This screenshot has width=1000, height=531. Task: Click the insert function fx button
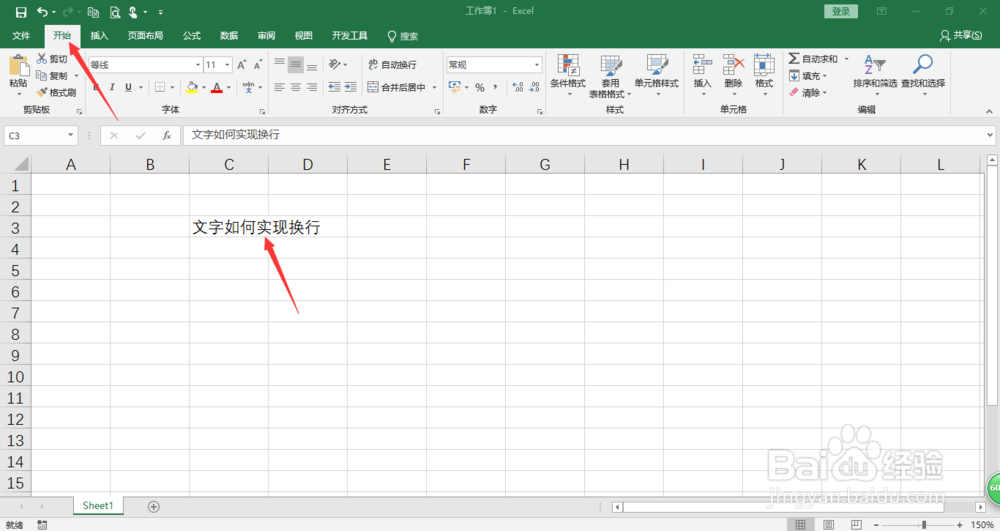(x=166, y=135)
